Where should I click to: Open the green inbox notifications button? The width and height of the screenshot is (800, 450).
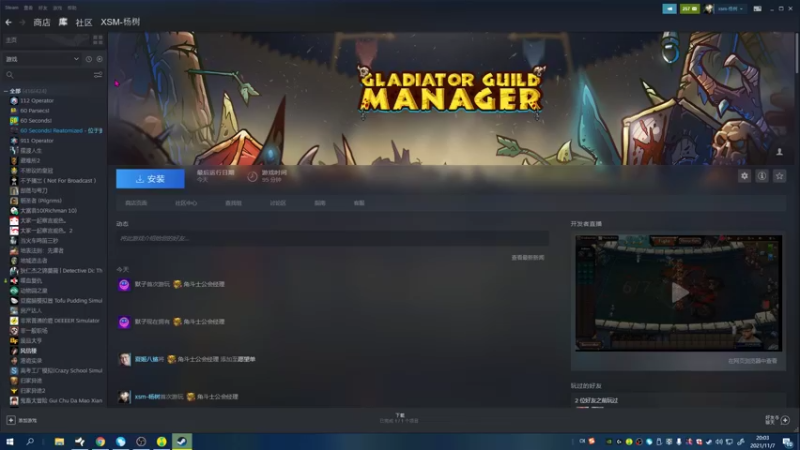[689, 9]
